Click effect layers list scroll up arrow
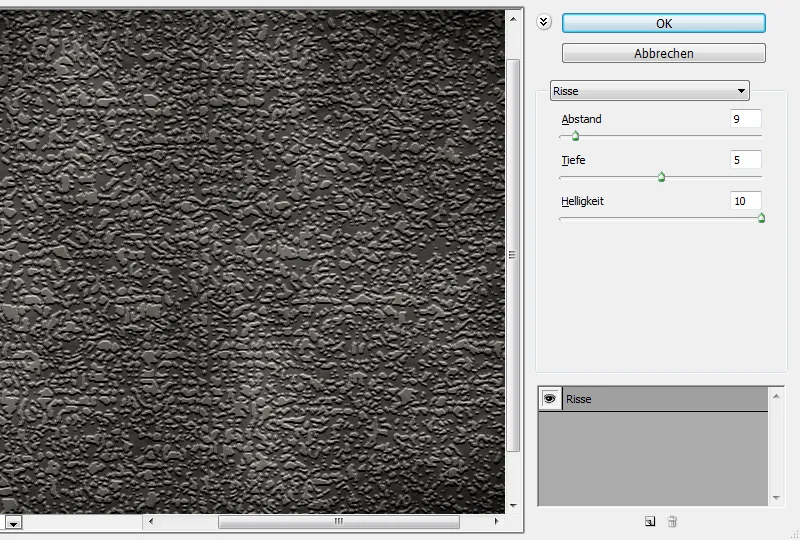 click(776, 396)
